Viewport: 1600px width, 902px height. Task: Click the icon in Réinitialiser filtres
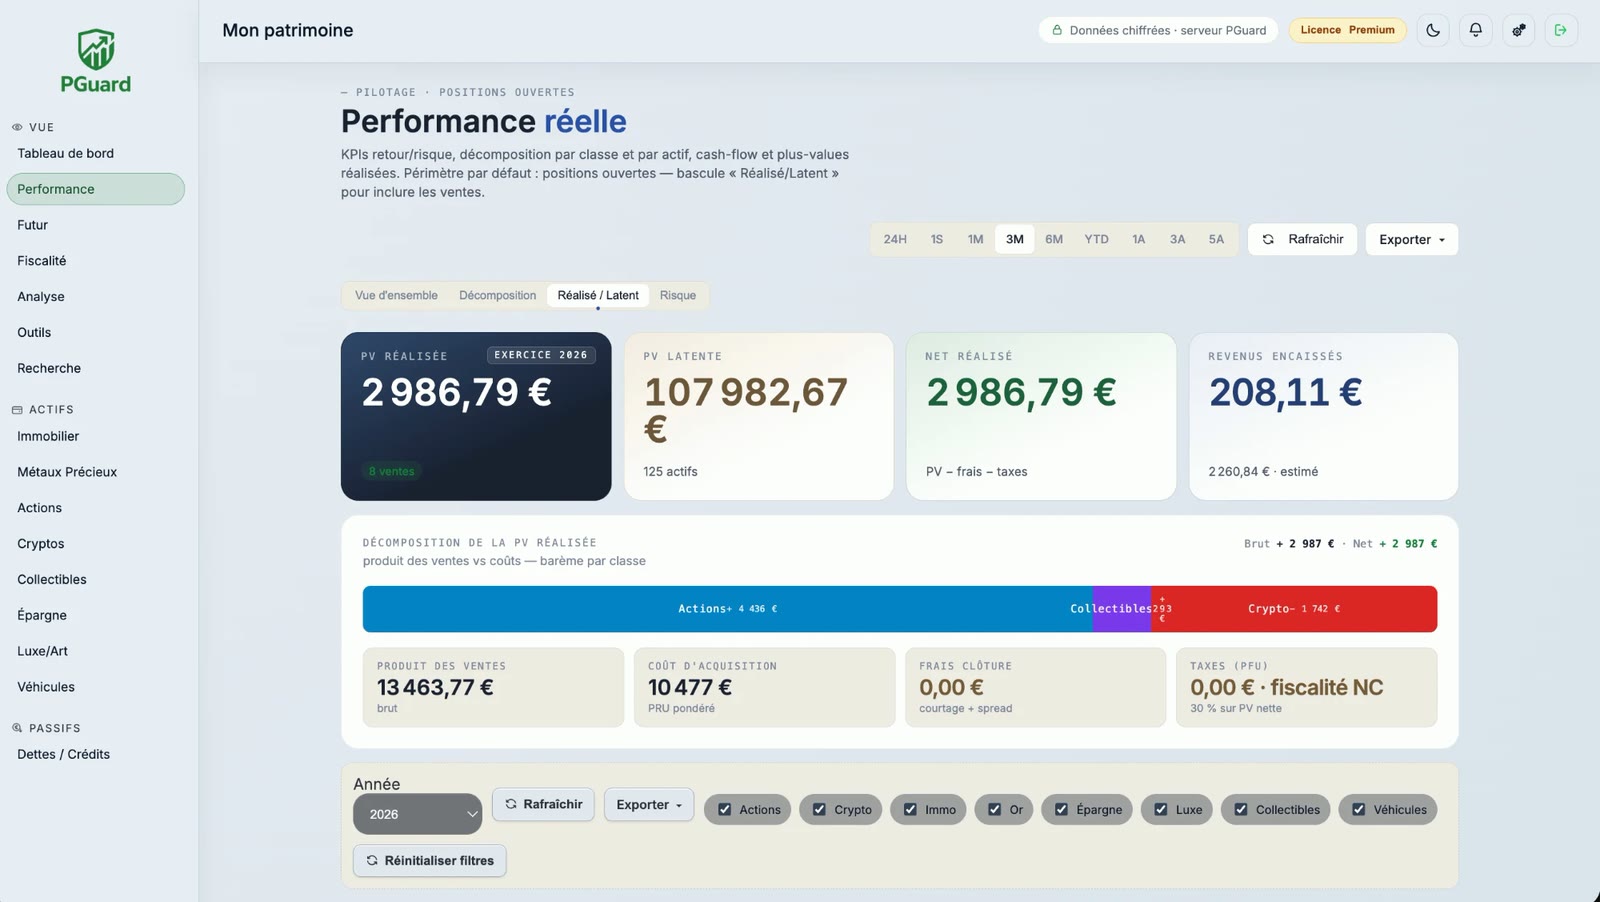[x=372, y=860]
